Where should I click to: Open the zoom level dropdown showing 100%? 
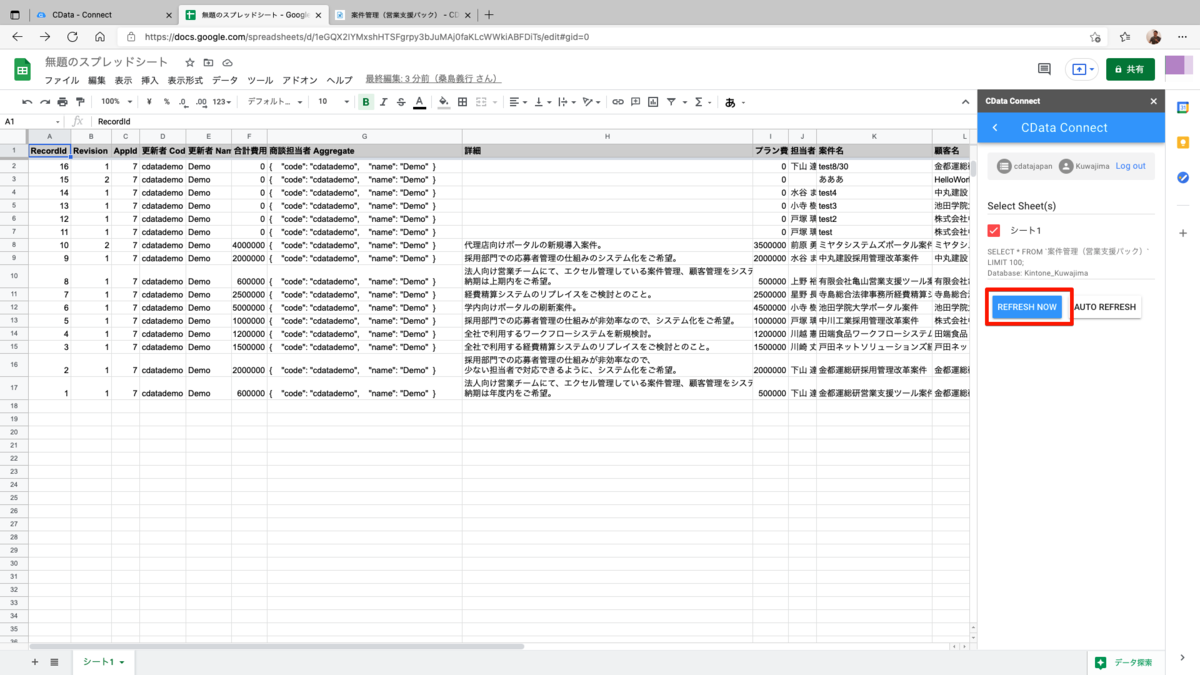[116, 102]
